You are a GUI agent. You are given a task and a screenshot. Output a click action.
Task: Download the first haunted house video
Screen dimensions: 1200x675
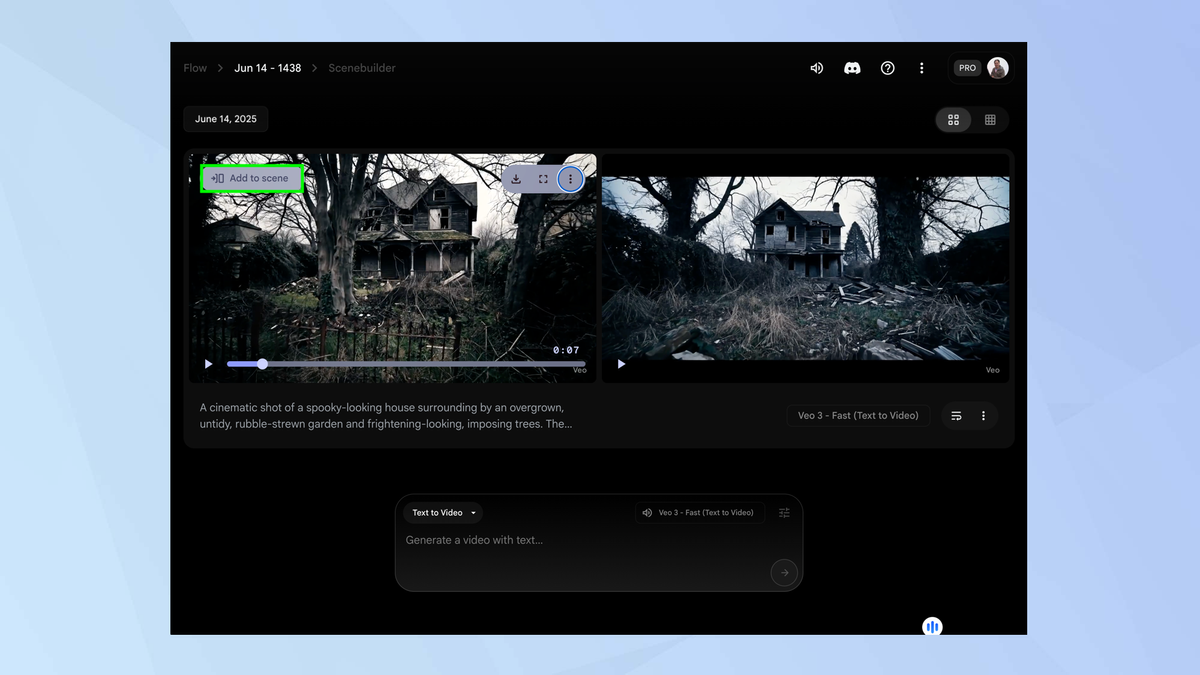point(516,179)
